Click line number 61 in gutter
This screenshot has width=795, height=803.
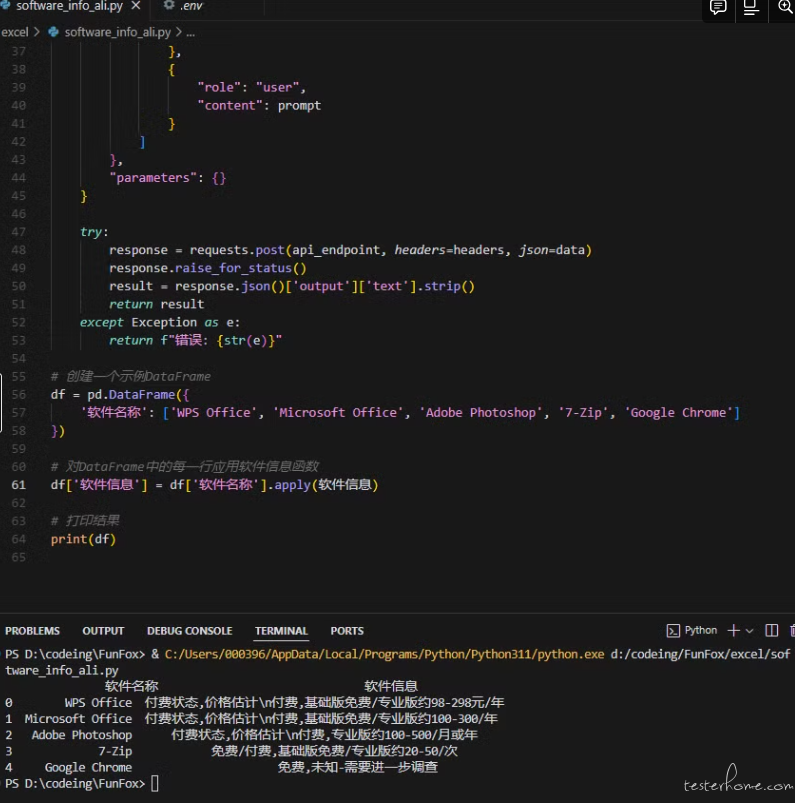coord(18,485)
